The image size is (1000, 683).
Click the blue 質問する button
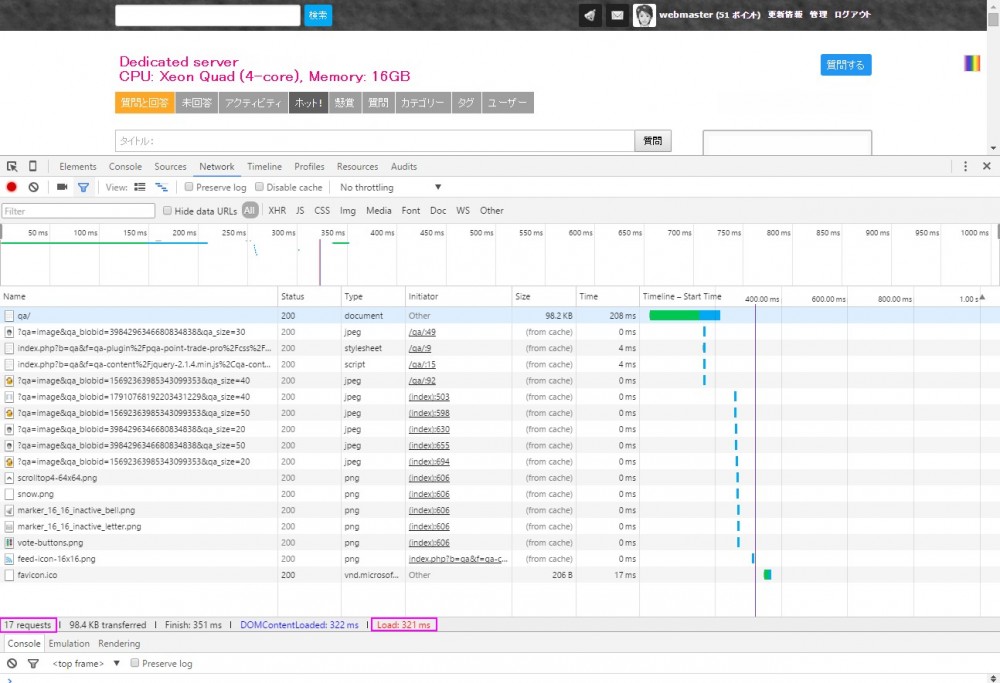point(845,65)
